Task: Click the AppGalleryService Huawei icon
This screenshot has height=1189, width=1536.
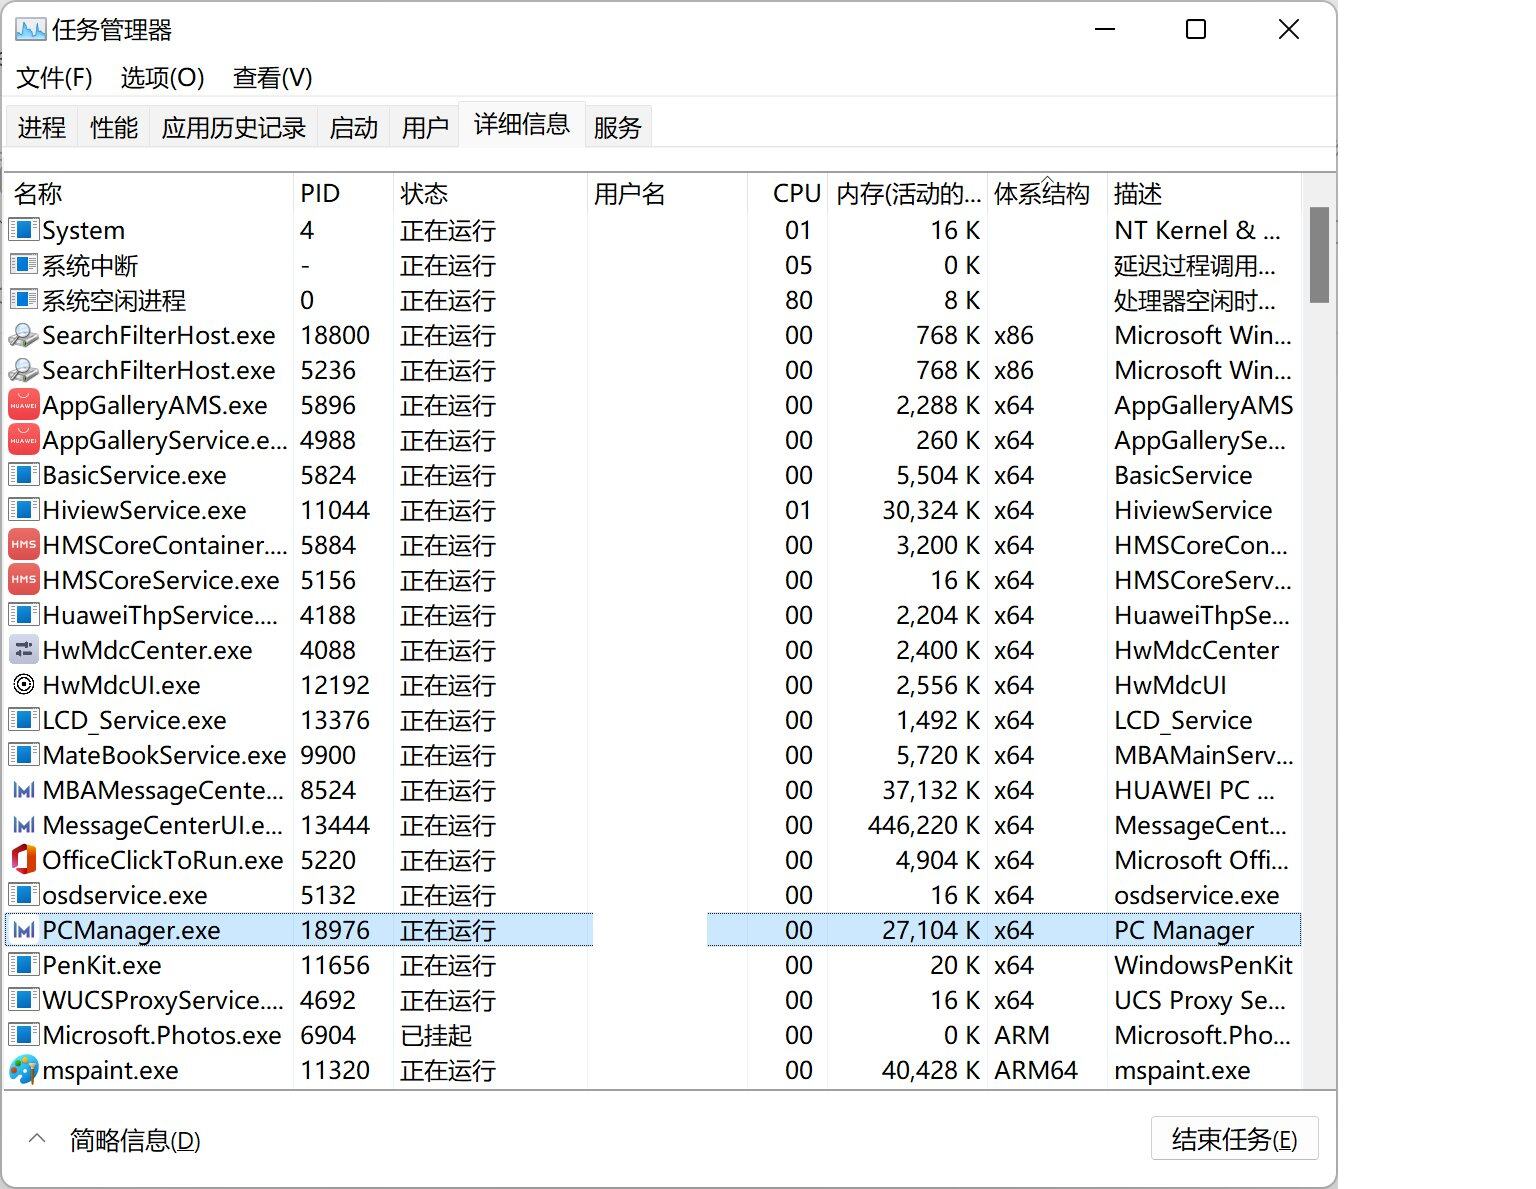Action: point(24,440)
